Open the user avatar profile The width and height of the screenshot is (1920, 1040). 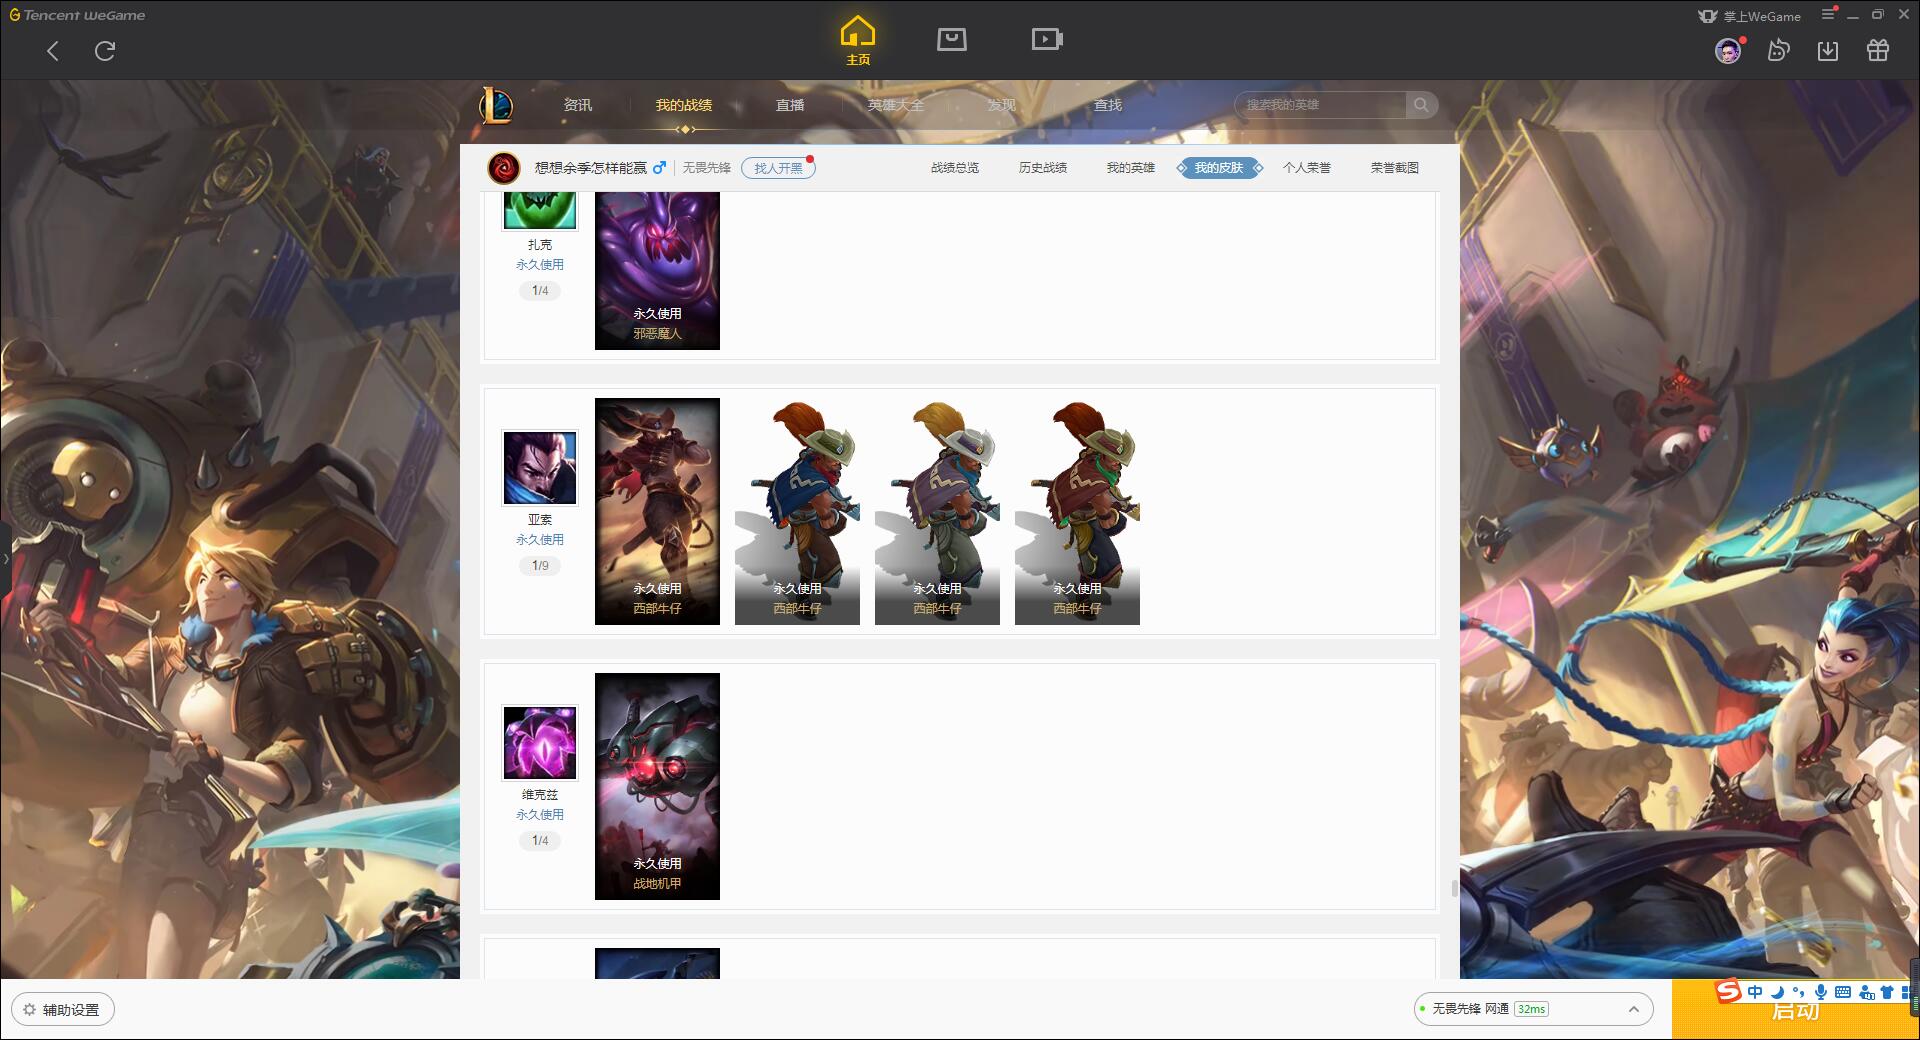click(x=1728, y=51)
